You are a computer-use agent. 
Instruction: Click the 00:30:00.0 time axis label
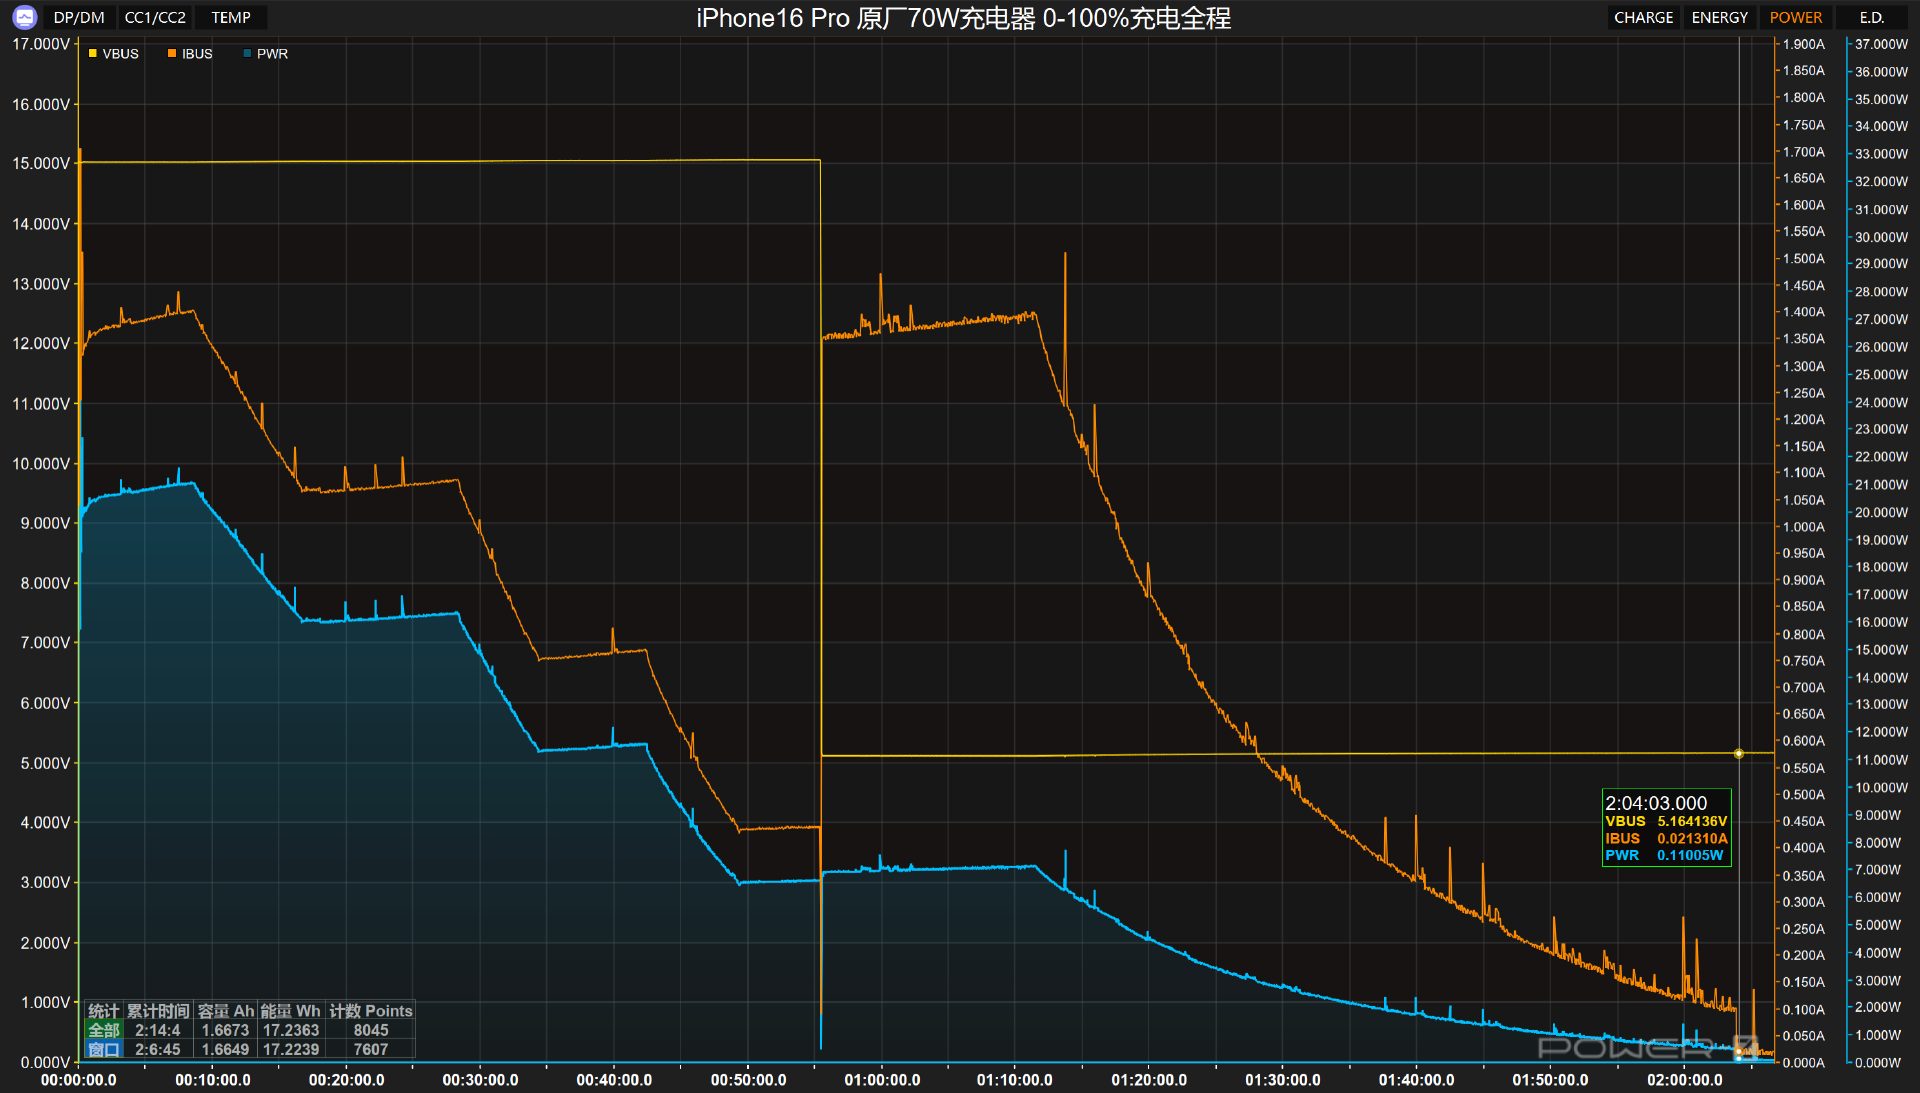coord(480,1080)
